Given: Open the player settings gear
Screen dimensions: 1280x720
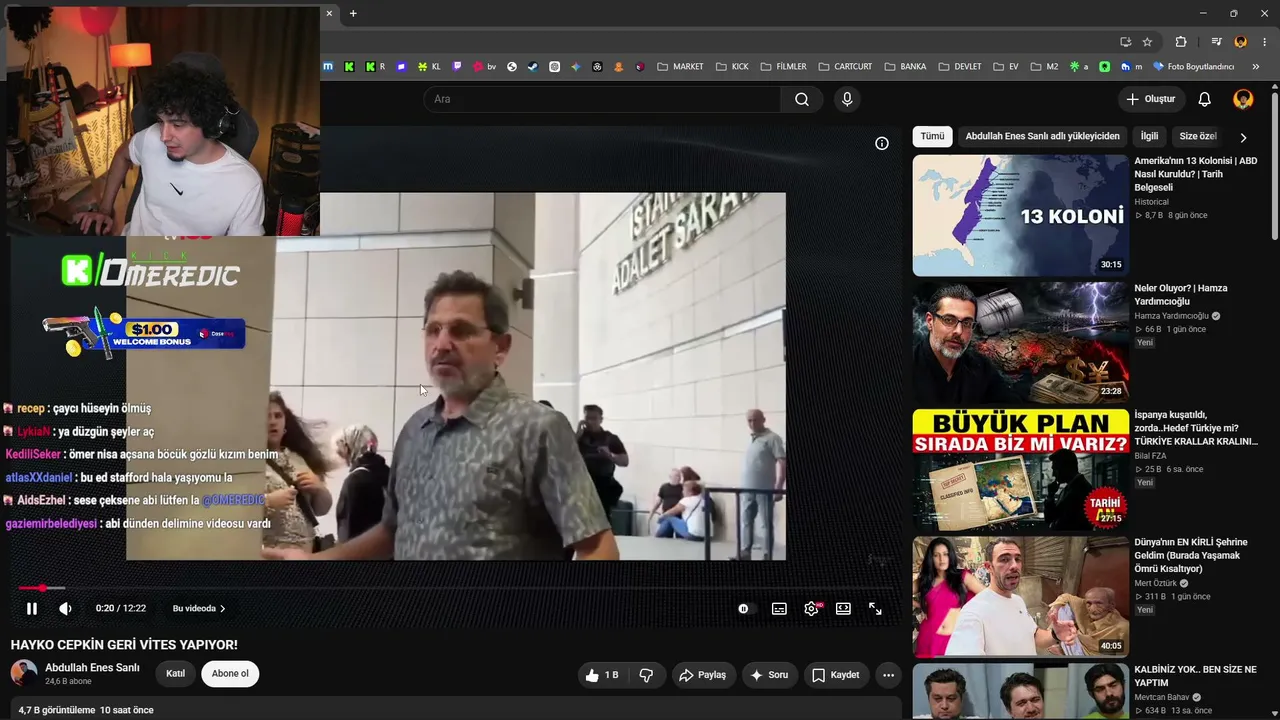Looking at the screenshot, I should click(811, 608).
